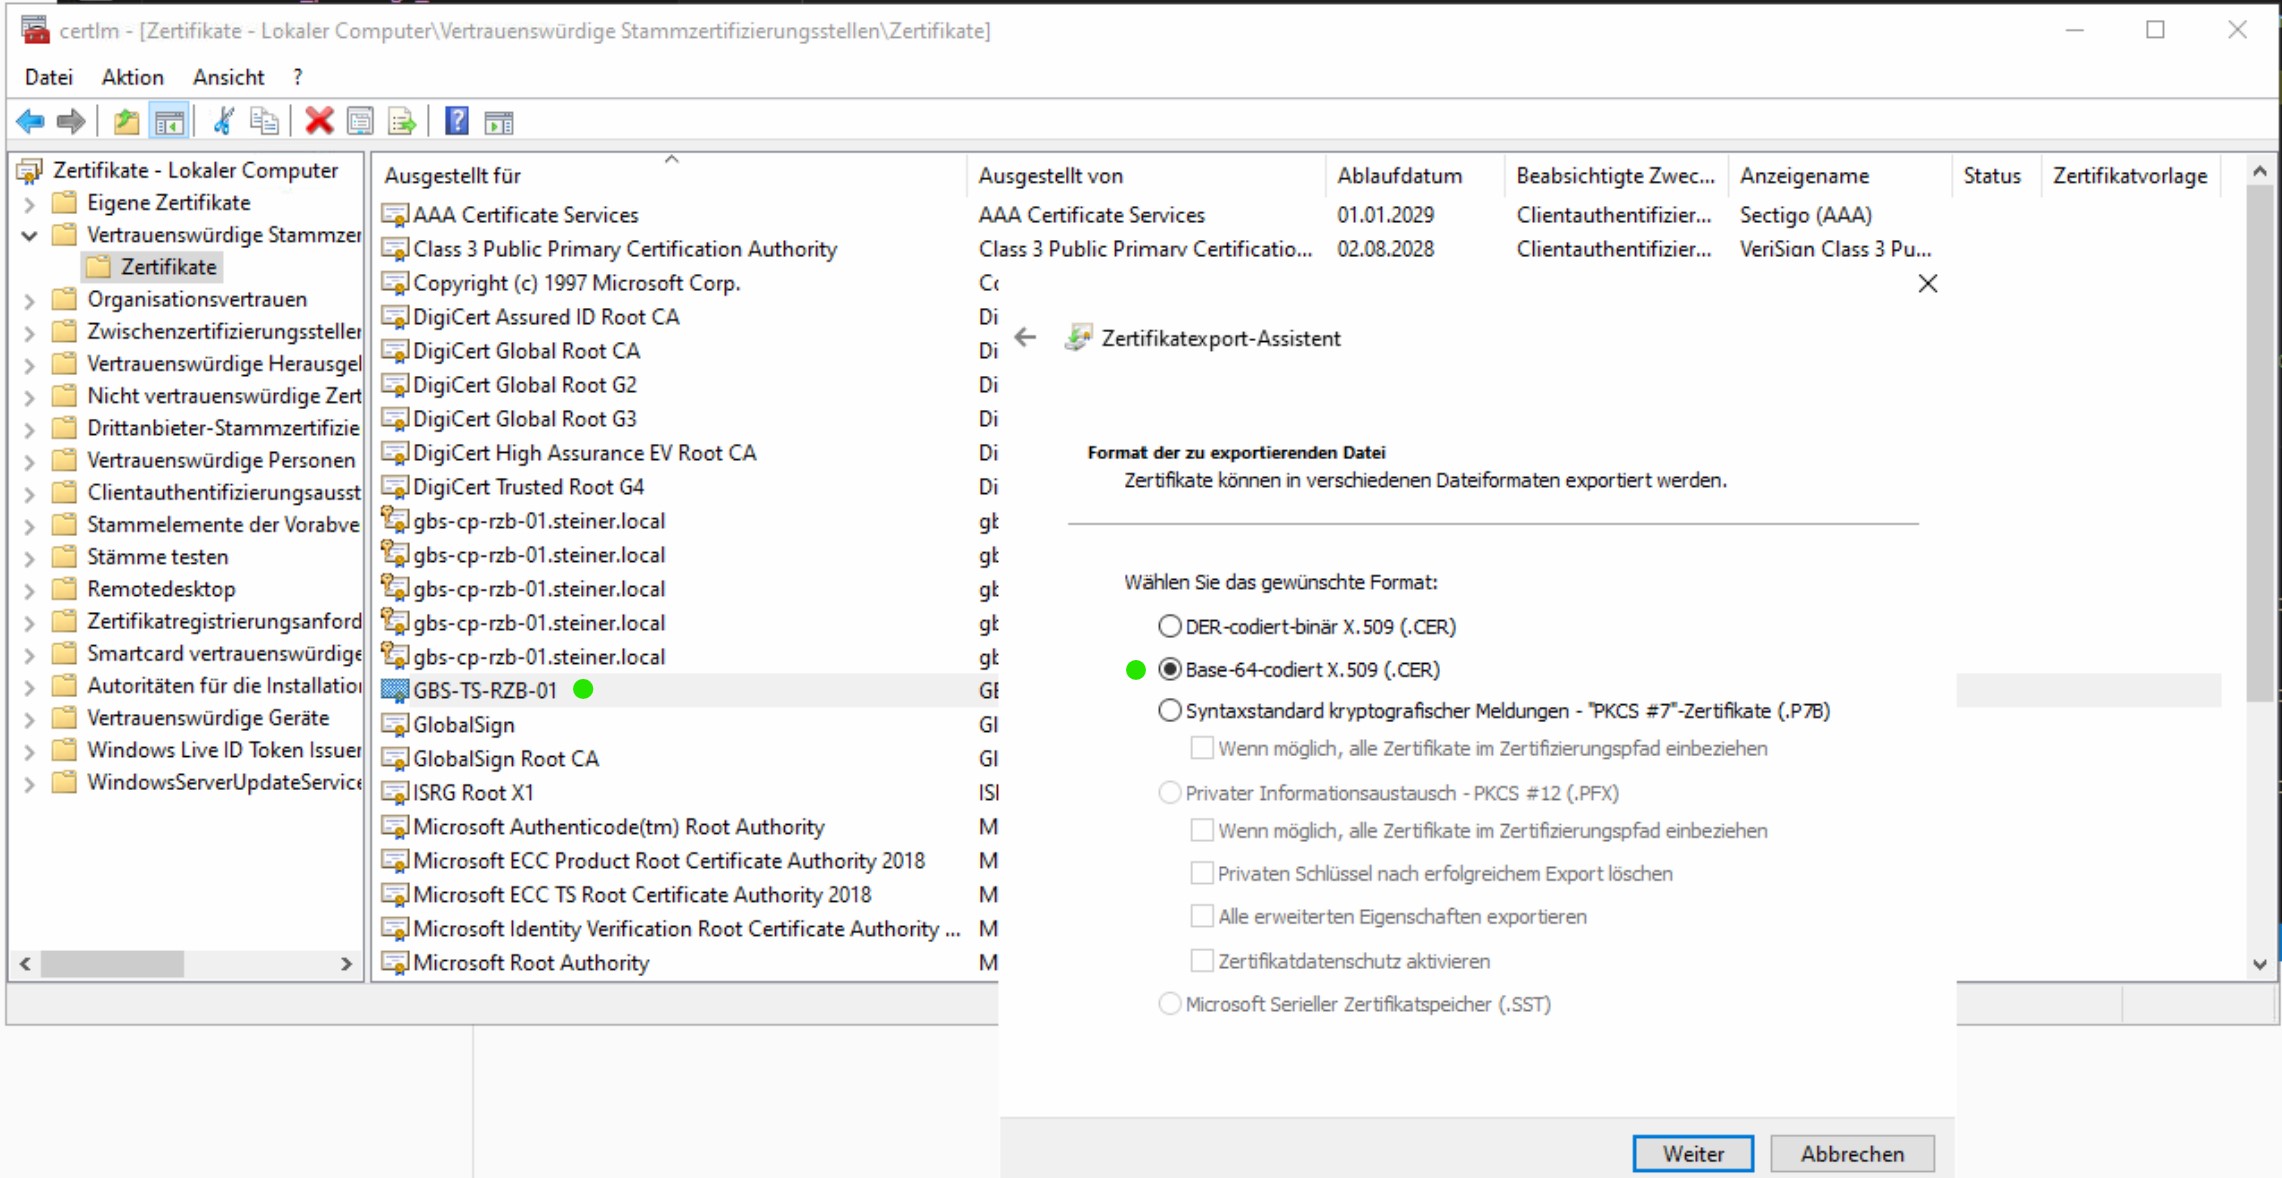The height and width of the screenshot is (1178, 2282).
Task: Go back with the wizard's left arrow
Action: click(1025, 338)
